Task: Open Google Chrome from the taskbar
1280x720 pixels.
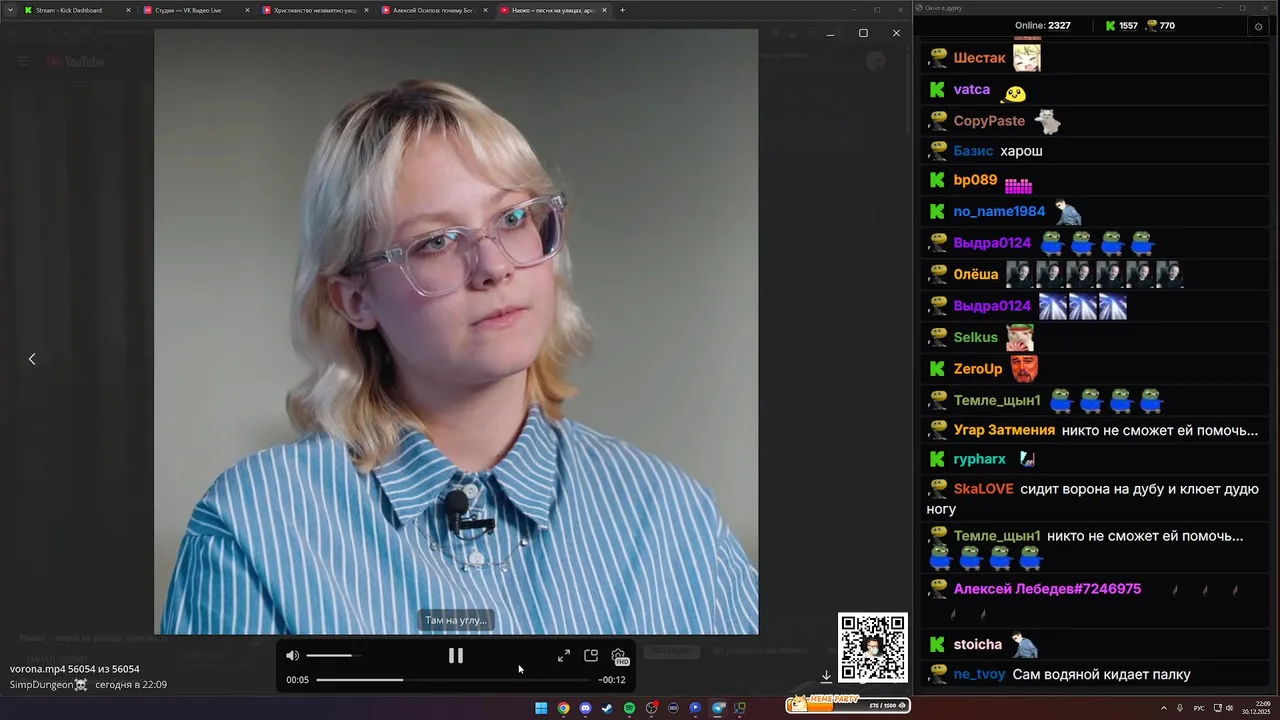Action: [563, 708]
